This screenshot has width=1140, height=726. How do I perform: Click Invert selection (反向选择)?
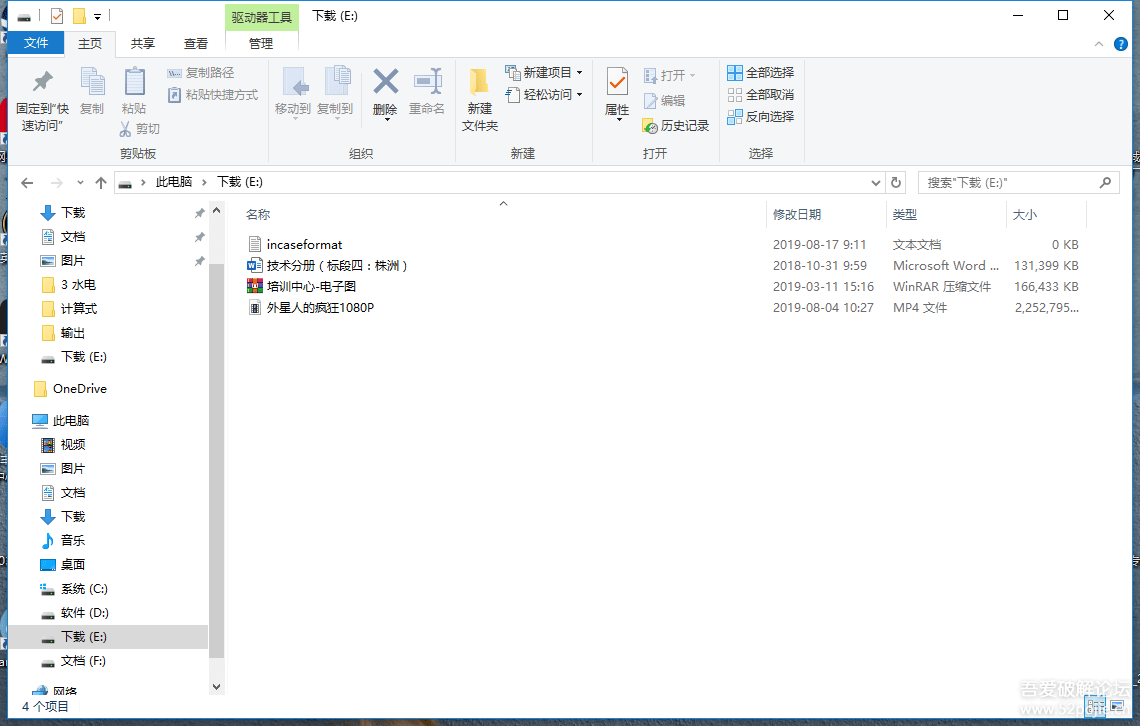760,116
